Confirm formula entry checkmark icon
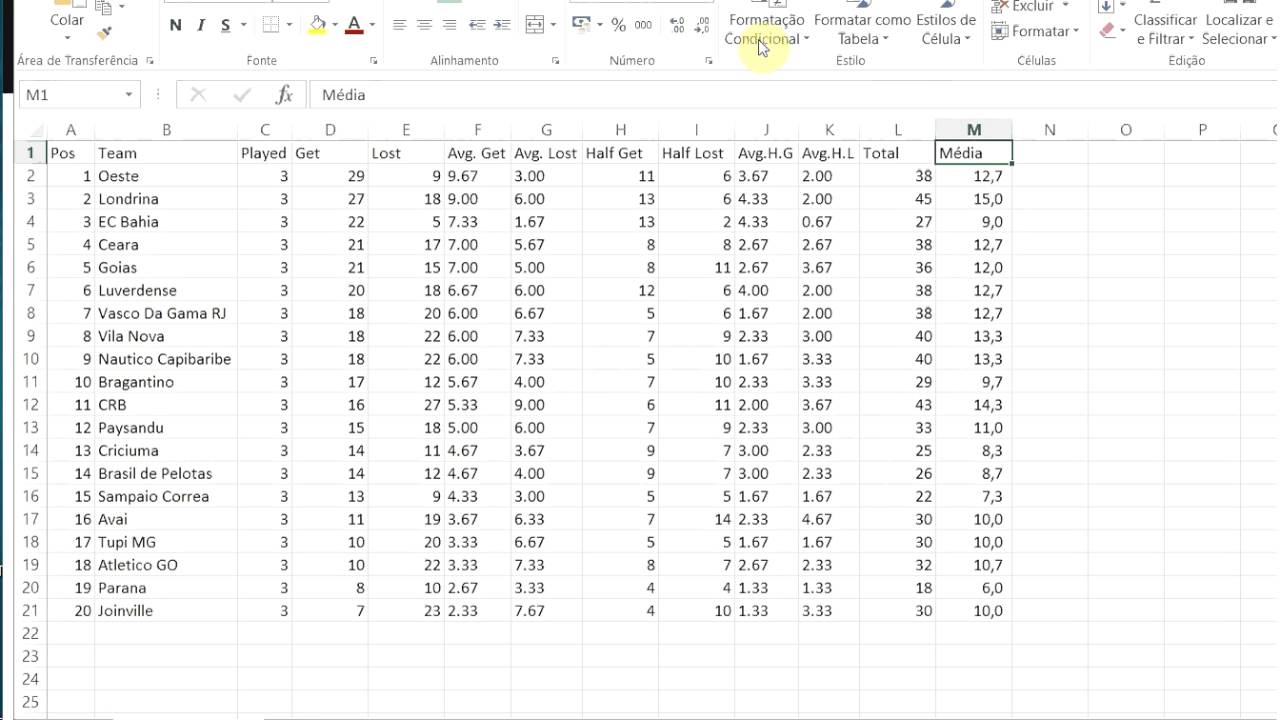This screenshot has width=1280, height=720. (x=241, y=95)
